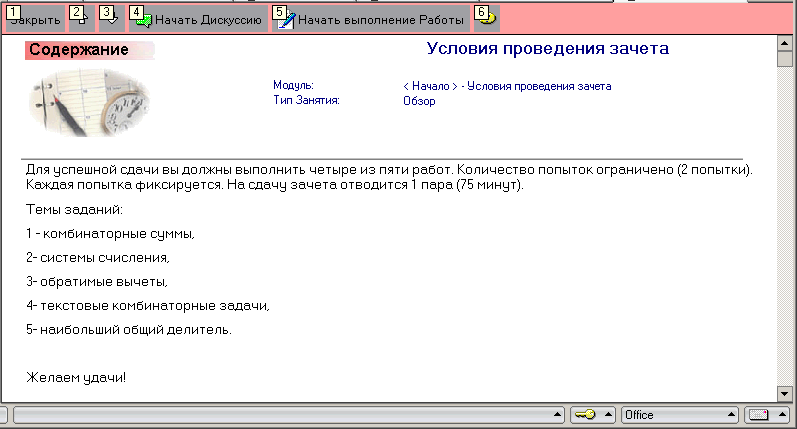Click Начать выполнение Работы button
The height and width of the screenshot is (429, 797).
[x=371, y=19]
